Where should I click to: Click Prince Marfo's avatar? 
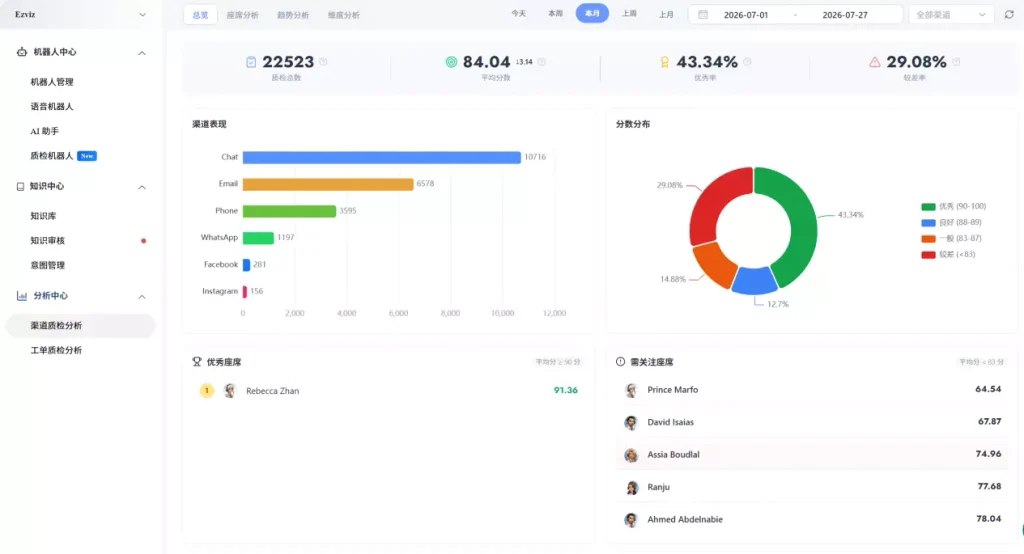(x=631, y=390)
